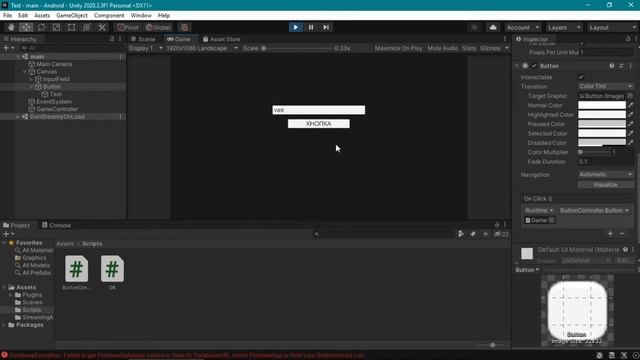Screen dimensions: 640x360
Task: Select the Rect tool
Action: [x=71, y=27]
